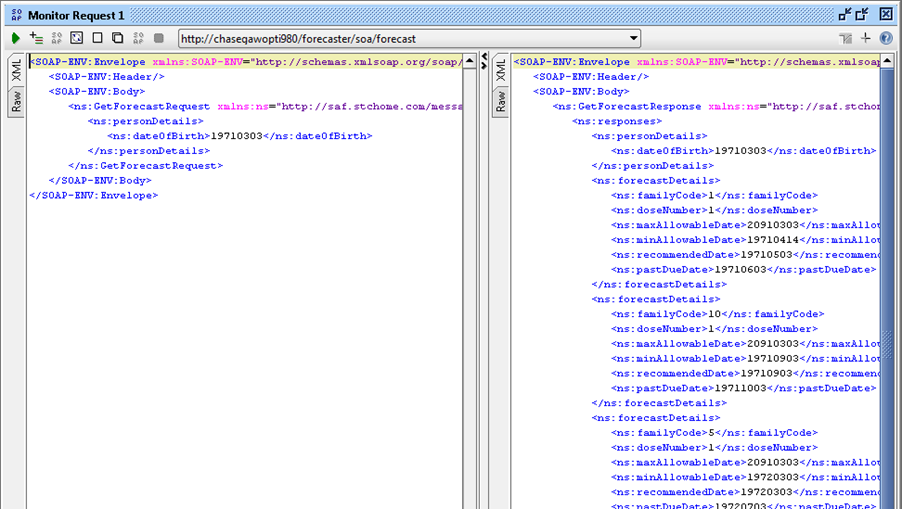
Task: Cancel the request with the grey stop icon
Action: pyautogui.click(x=159, y=39)
